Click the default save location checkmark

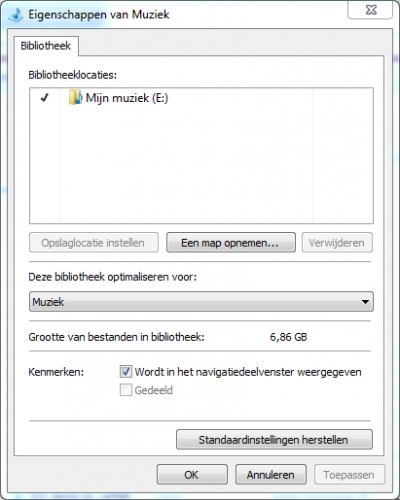point(45,98)
